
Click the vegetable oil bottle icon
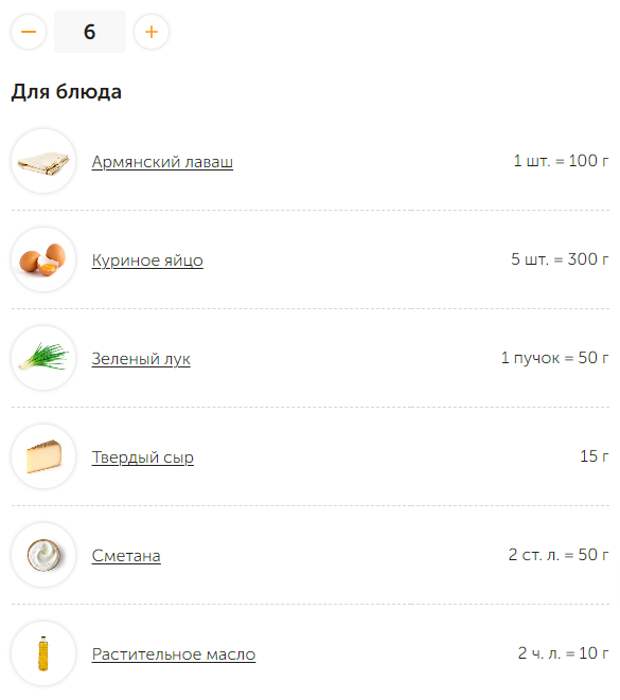click(44, 654)
